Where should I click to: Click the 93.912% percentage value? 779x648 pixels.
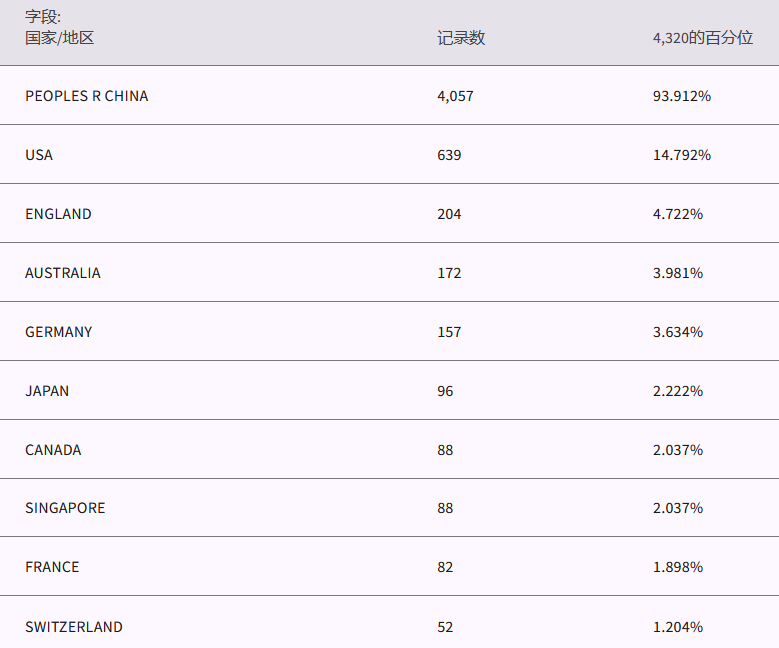[681, 96]
